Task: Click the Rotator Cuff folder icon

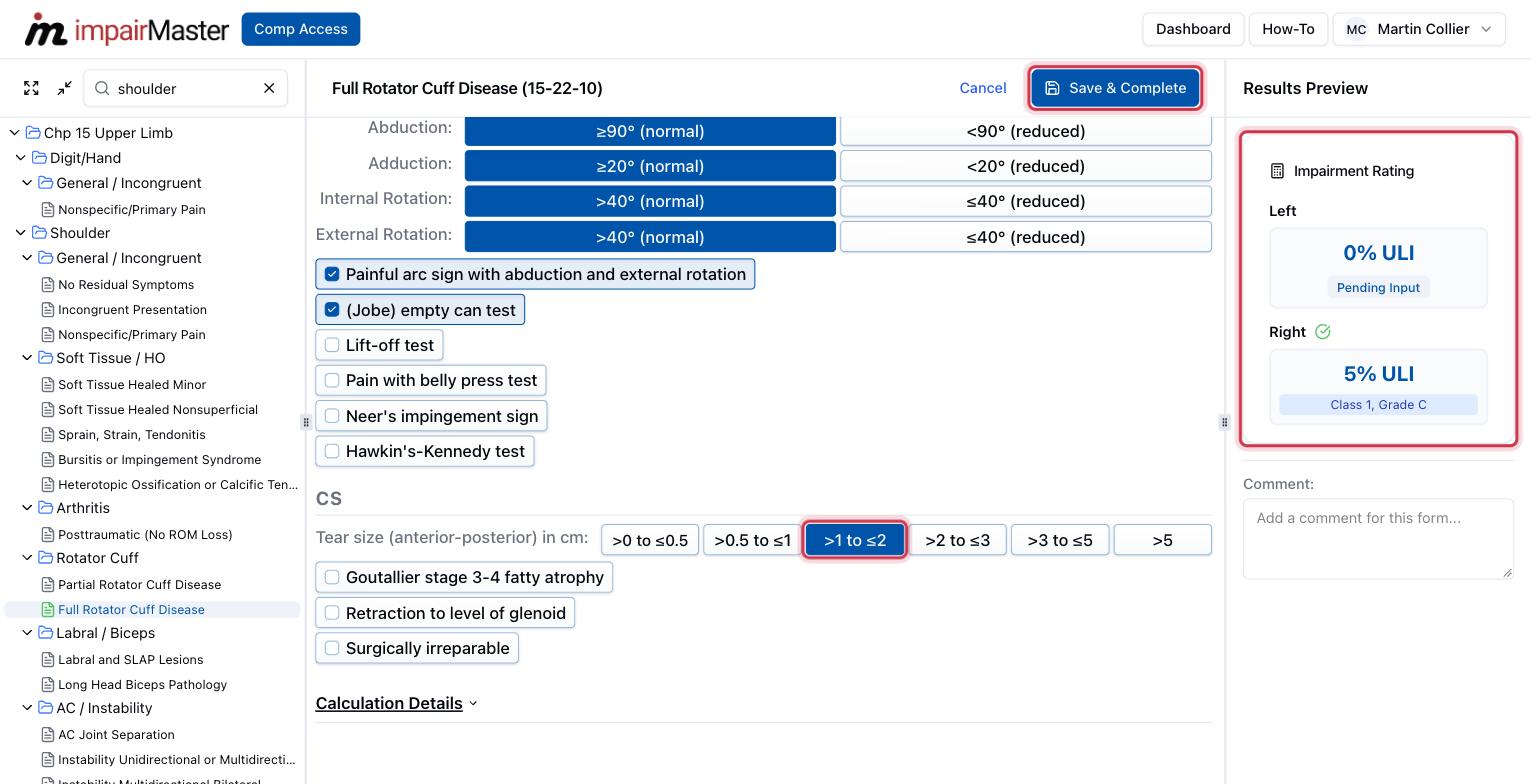Action: pyautogui.click(x=45, y=558)
